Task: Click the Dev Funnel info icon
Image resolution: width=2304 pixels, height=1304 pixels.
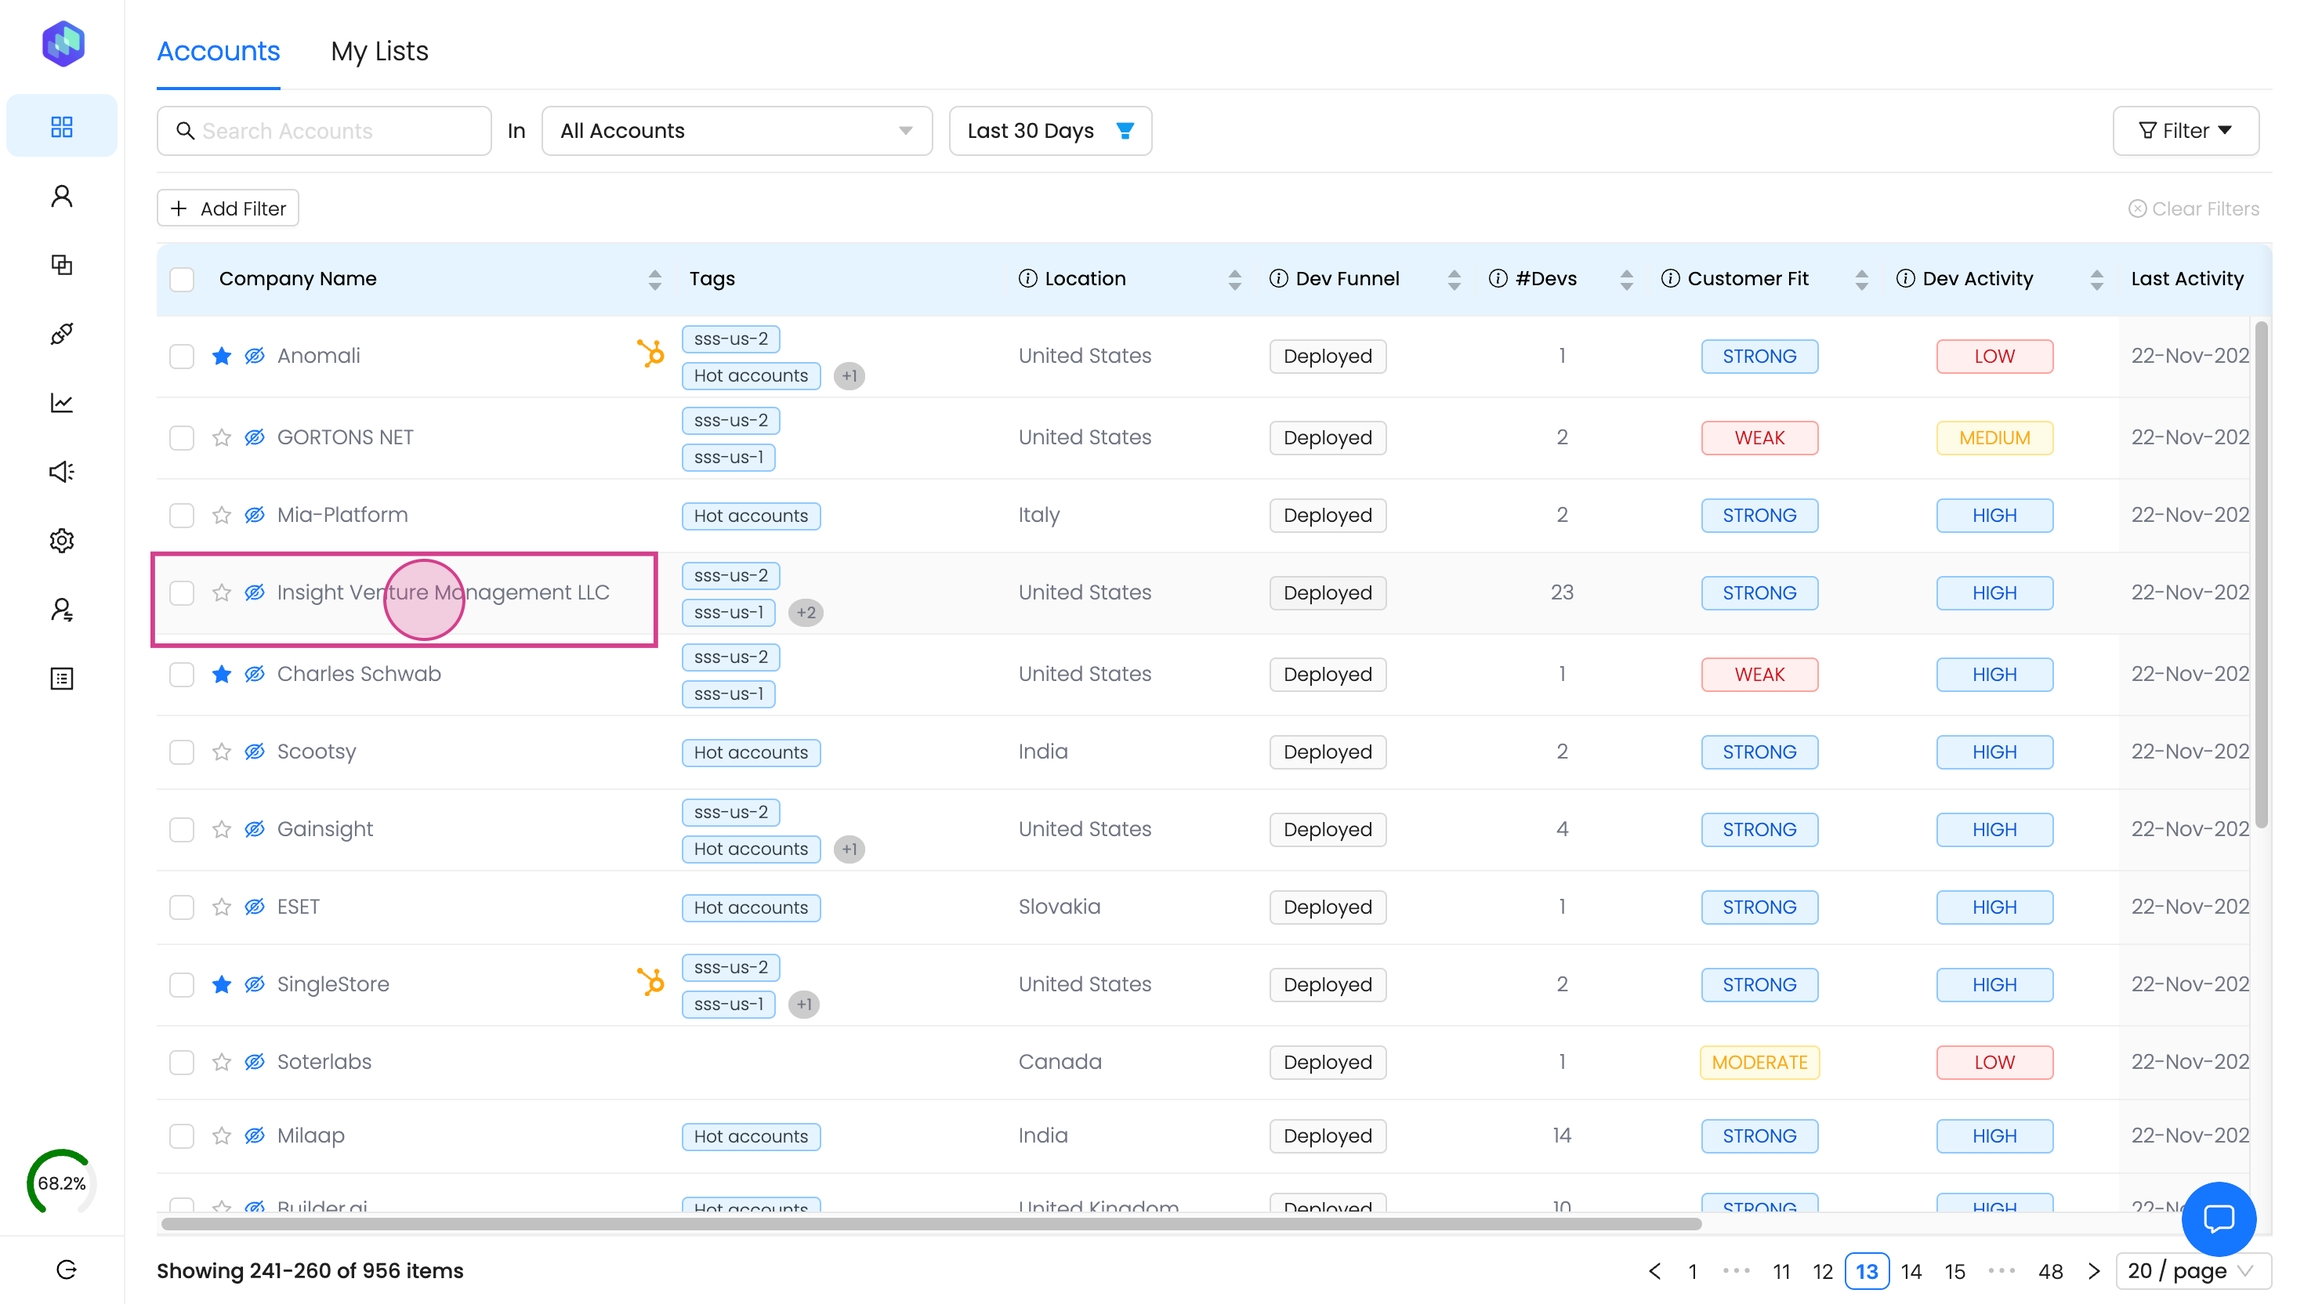Action: (x=1278, y=279)
